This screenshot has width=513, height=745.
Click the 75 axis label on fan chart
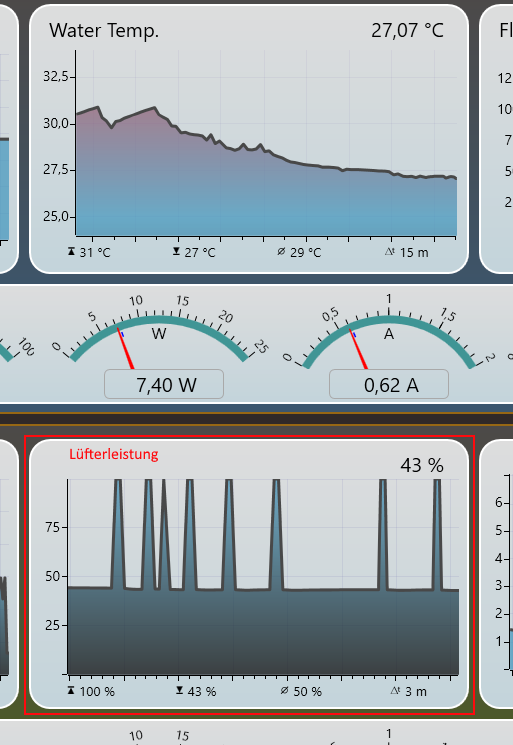(x=52, y=527)
